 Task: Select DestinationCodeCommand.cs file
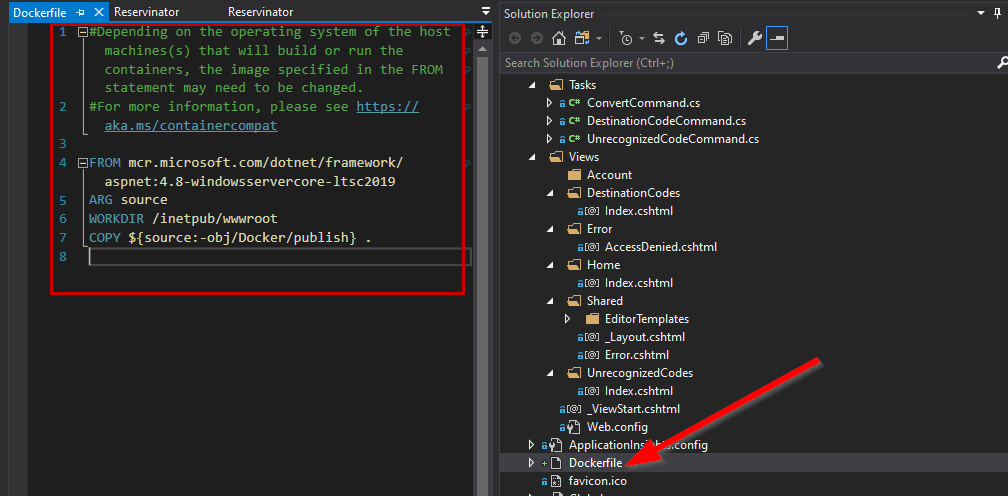coord(666,121)
